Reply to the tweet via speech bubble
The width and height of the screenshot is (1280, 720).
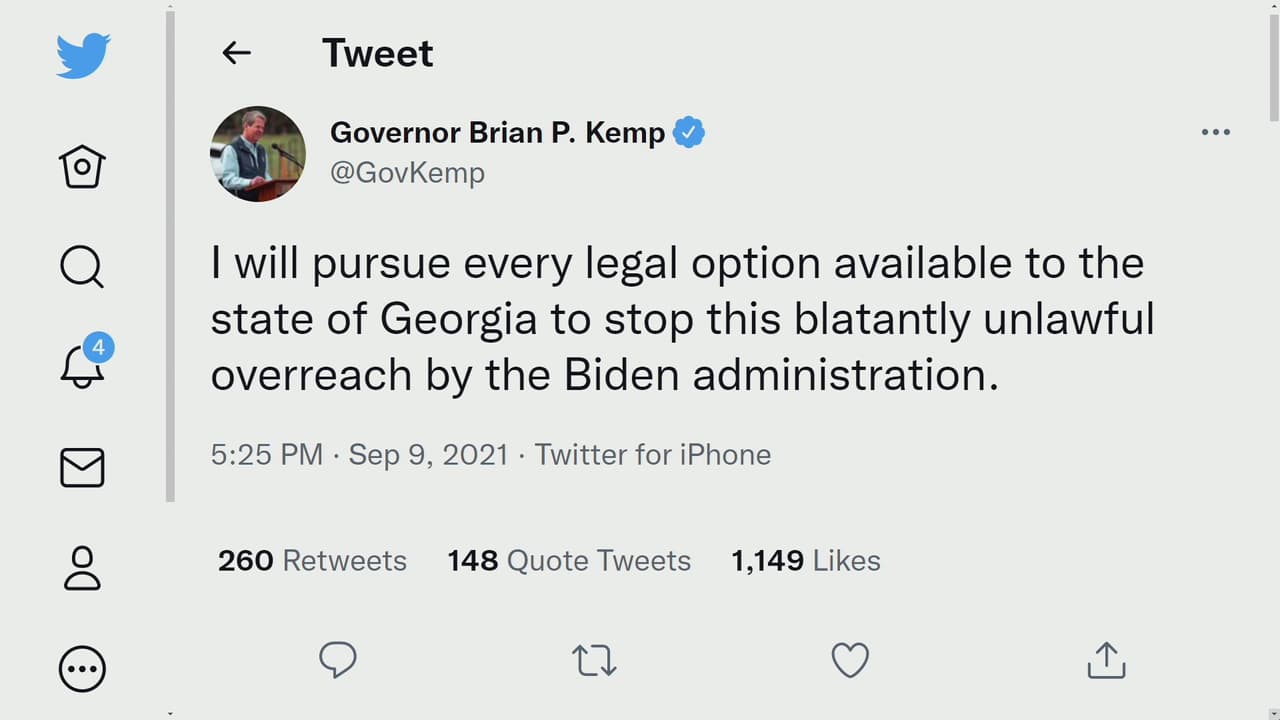[338, 660]
